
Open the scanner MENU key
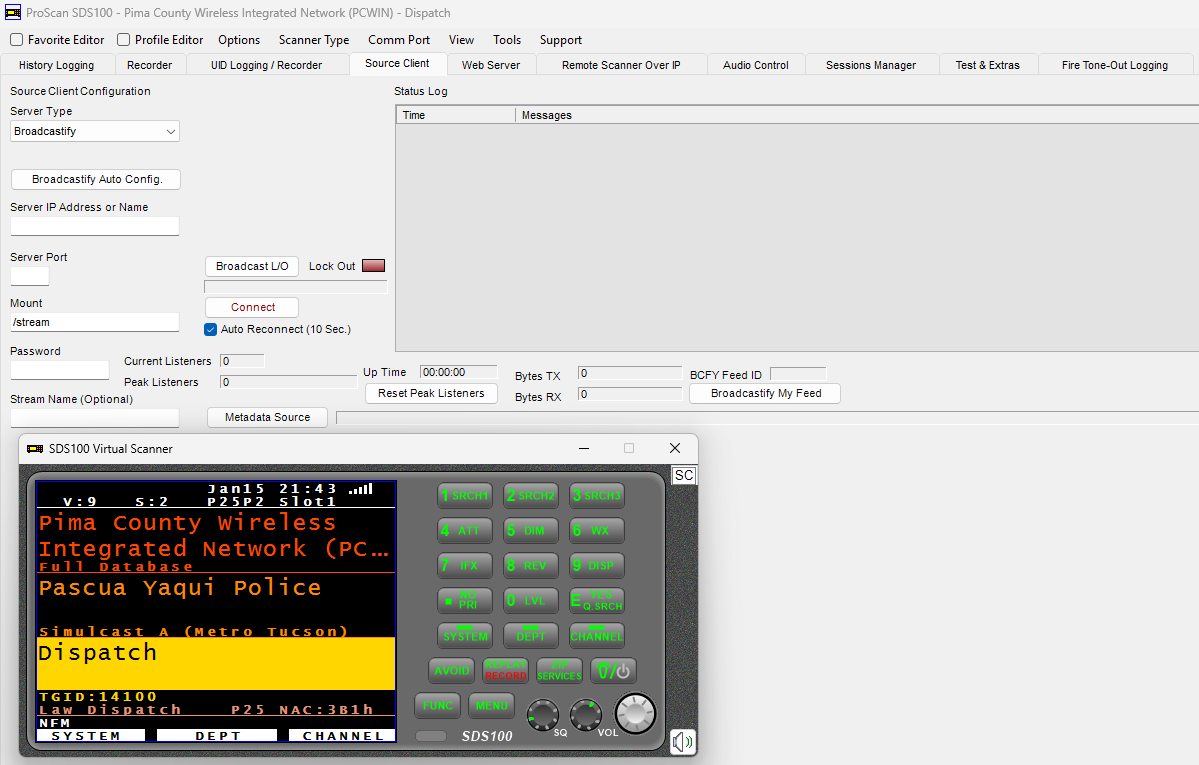coord(491,705)
